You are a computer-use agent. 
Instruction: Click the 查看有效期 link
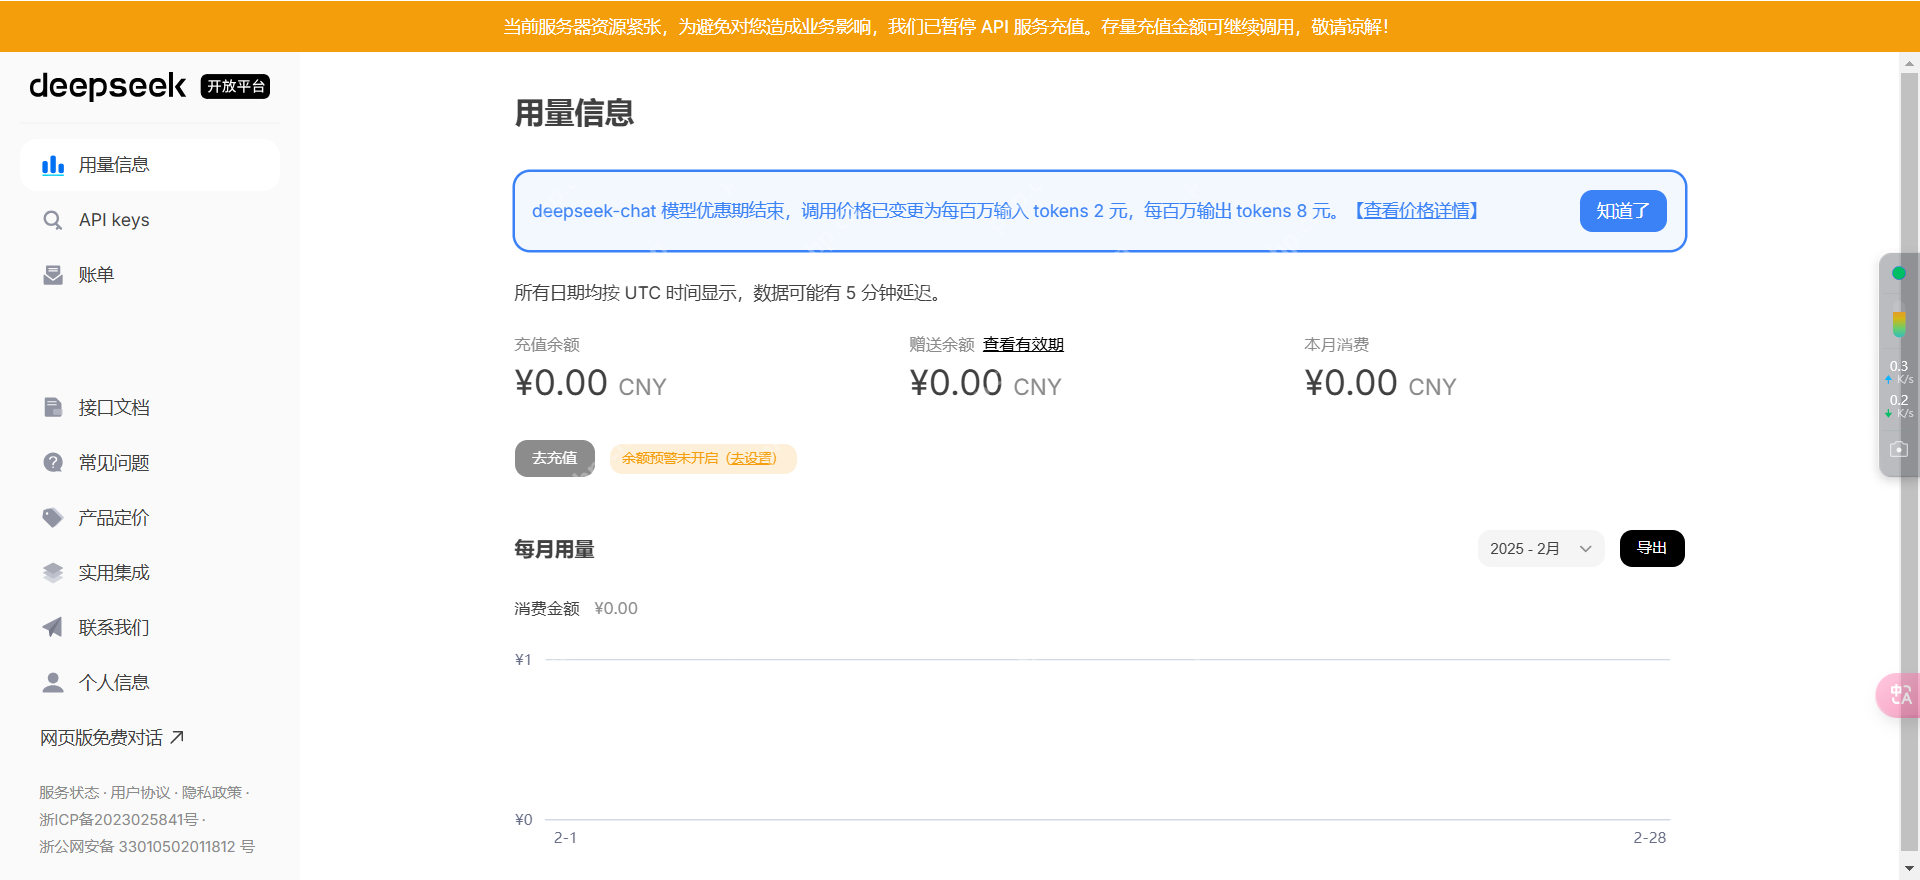click(x=1023, y=345)
